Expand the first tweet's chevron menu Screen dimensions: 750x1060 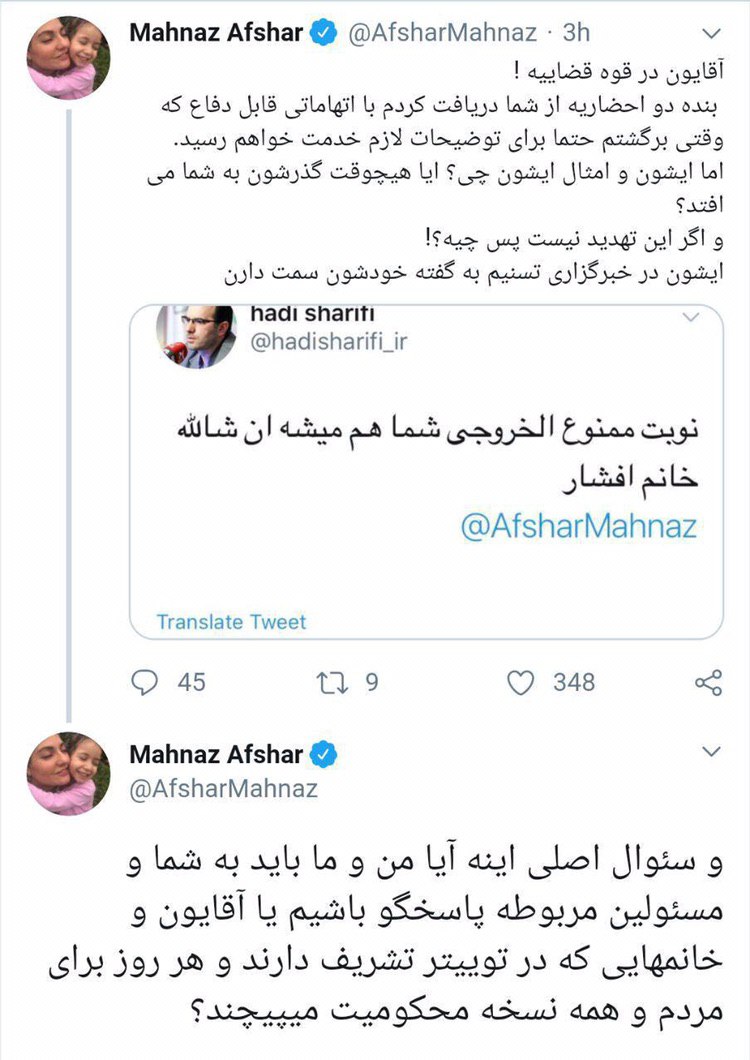[x=711, y=32]
